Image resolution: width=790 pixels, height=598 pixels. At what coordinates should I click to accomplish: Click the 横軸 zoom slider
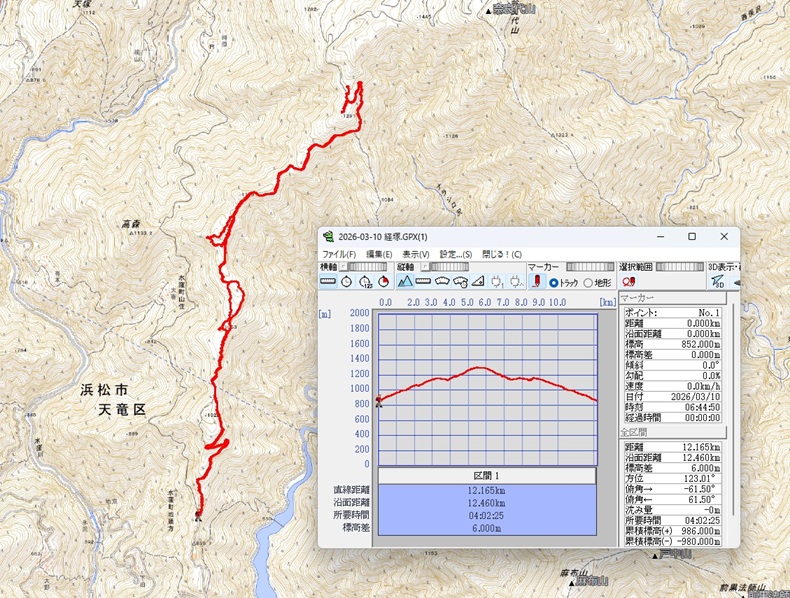367,268
